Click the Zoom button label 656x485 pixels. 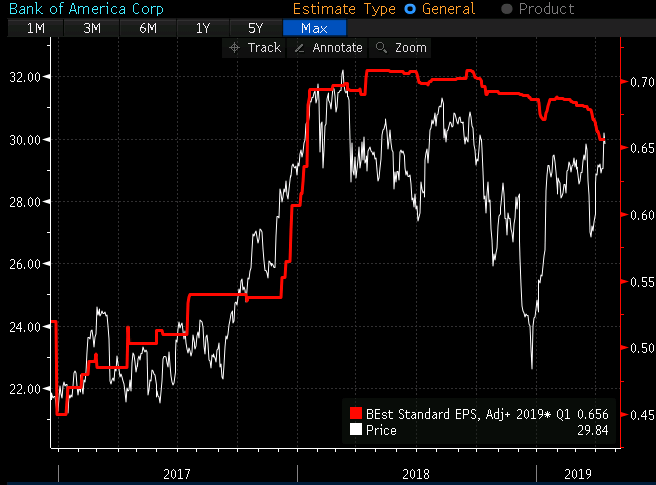click(x=411, y=48)
